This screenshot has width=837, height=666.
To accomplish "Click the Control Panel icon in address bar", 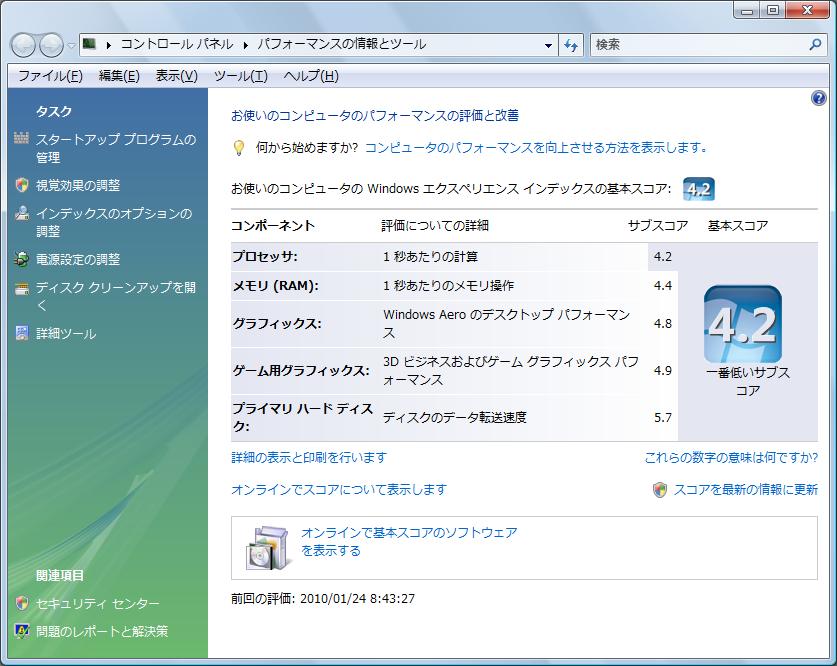I will click(90, 44).
